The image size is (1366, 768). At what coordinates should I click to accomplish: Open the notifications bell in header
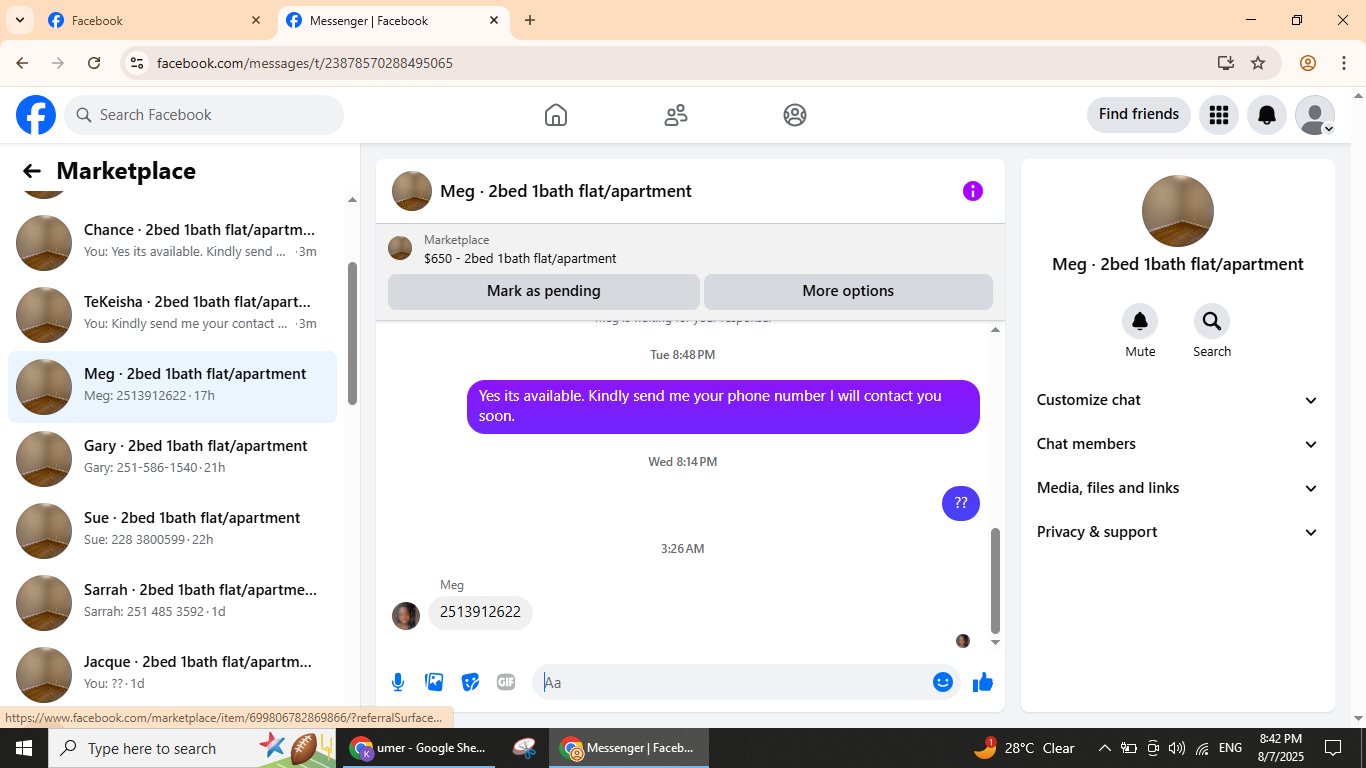tap(1267, 115)
